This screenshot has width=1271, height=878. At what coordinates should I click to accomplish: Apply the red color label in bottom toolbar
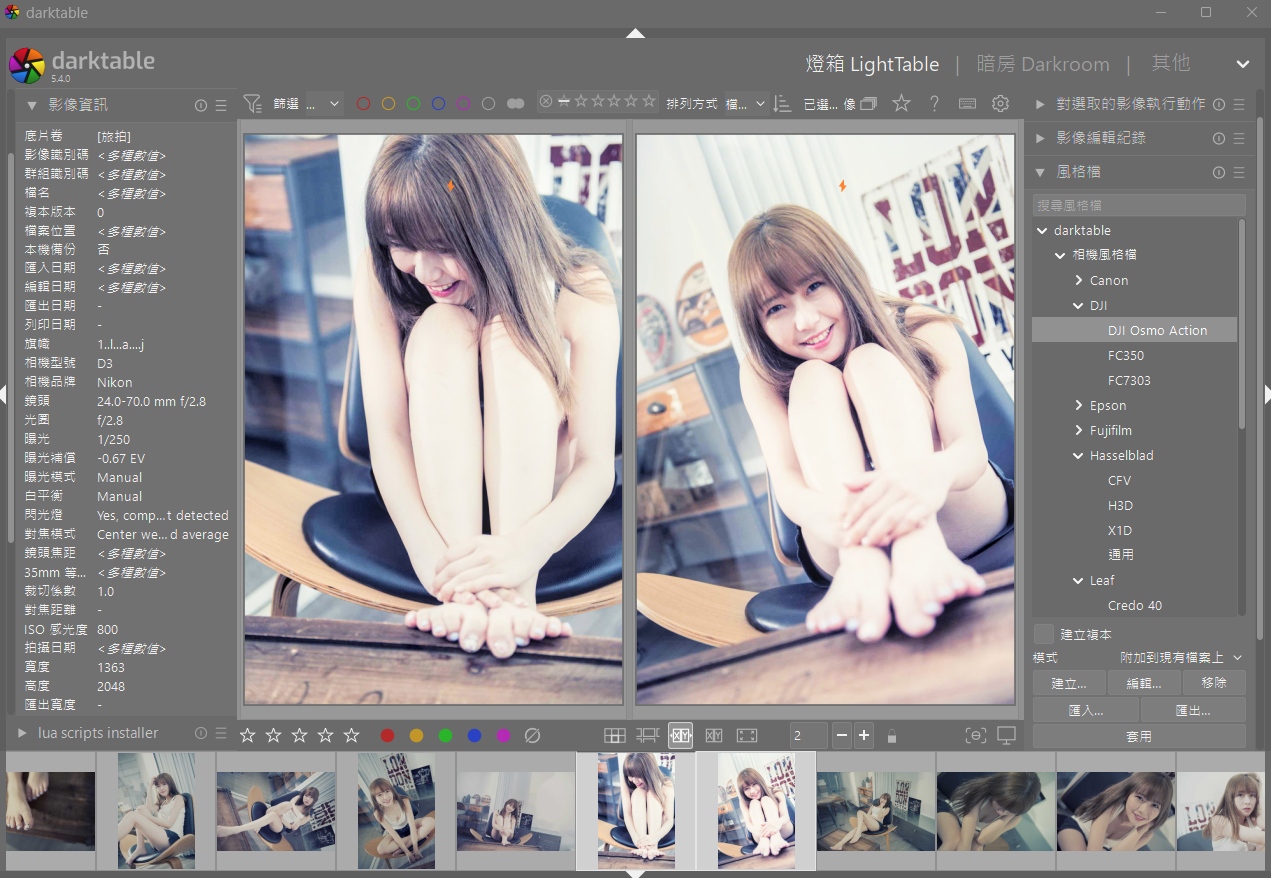tap(387, 735)
